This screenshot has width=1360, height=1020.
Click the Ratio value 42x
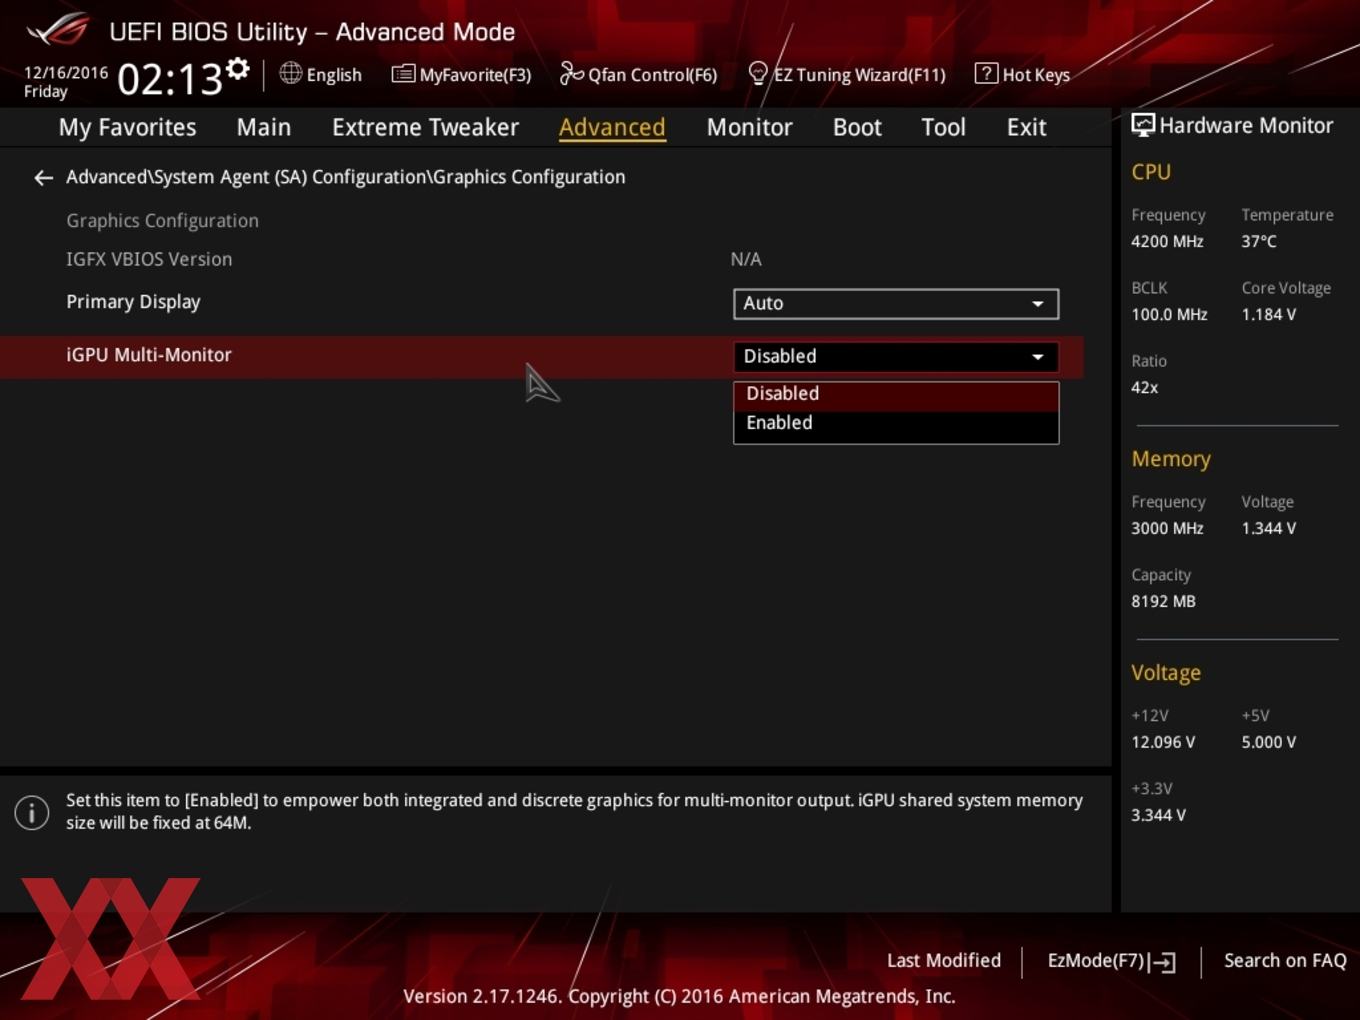click(1145, 388)
